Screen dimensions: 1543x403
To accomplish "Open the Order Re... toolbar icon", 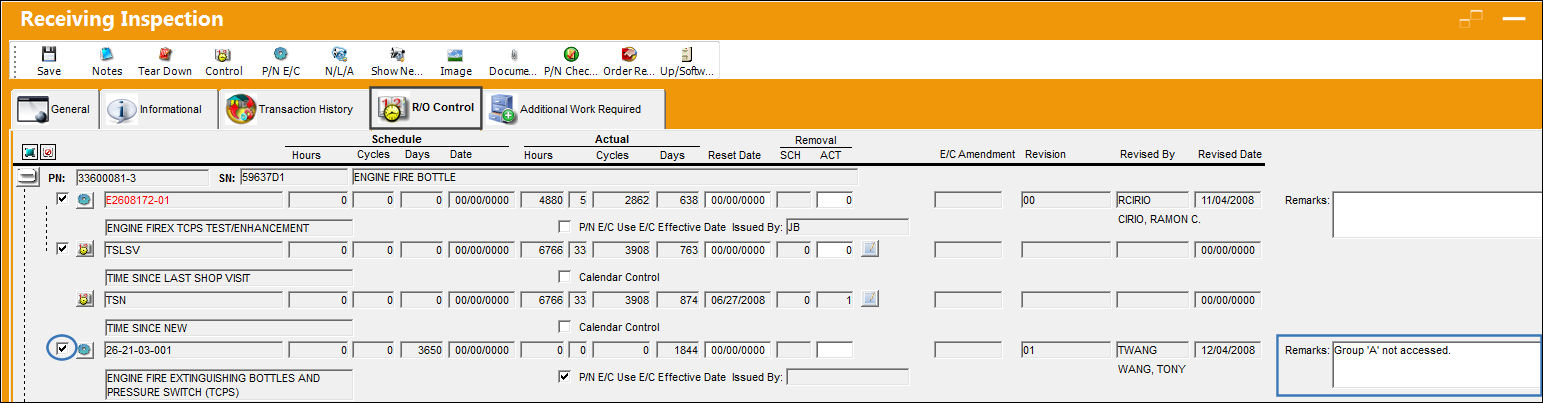I will pos(629,61).
